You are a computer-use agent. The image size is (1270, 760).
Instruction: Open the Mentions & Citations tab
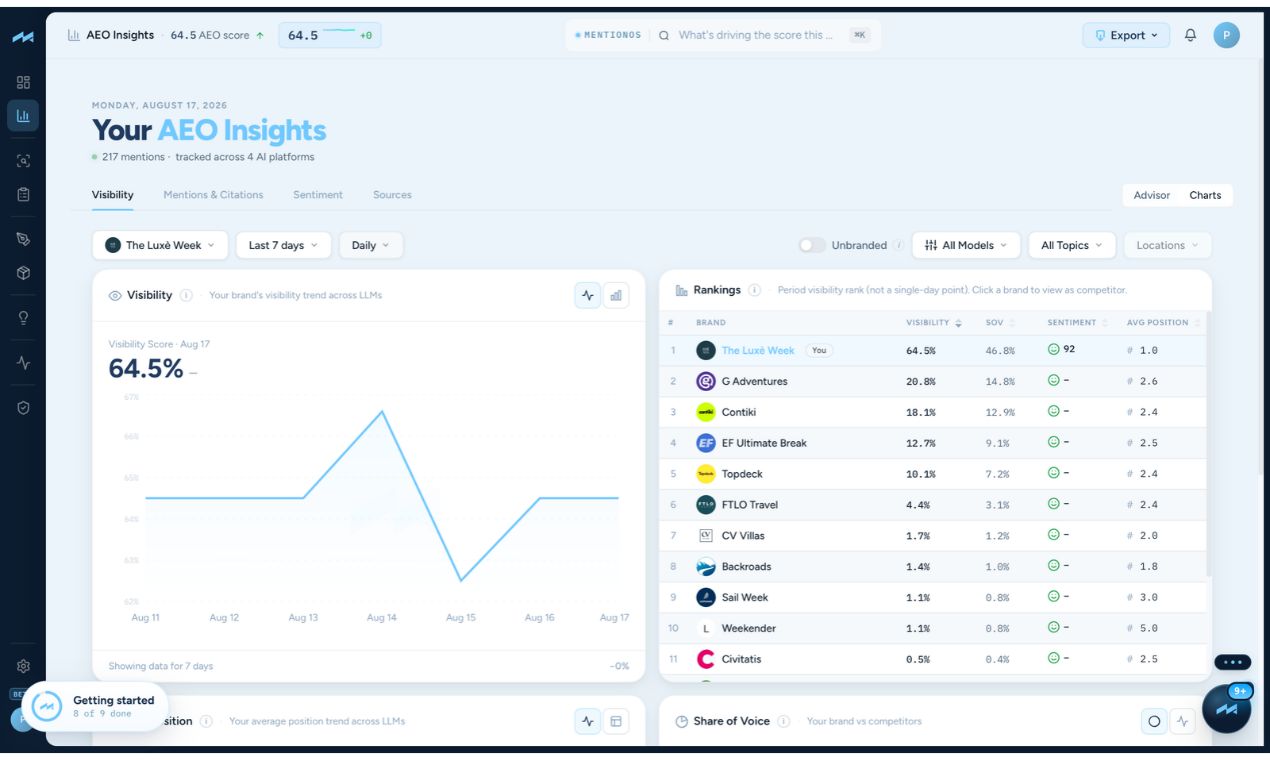[x=213, y=195]
